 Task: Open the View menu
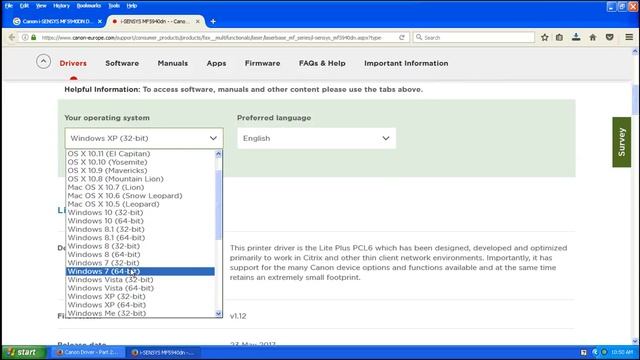pos(41,6)
